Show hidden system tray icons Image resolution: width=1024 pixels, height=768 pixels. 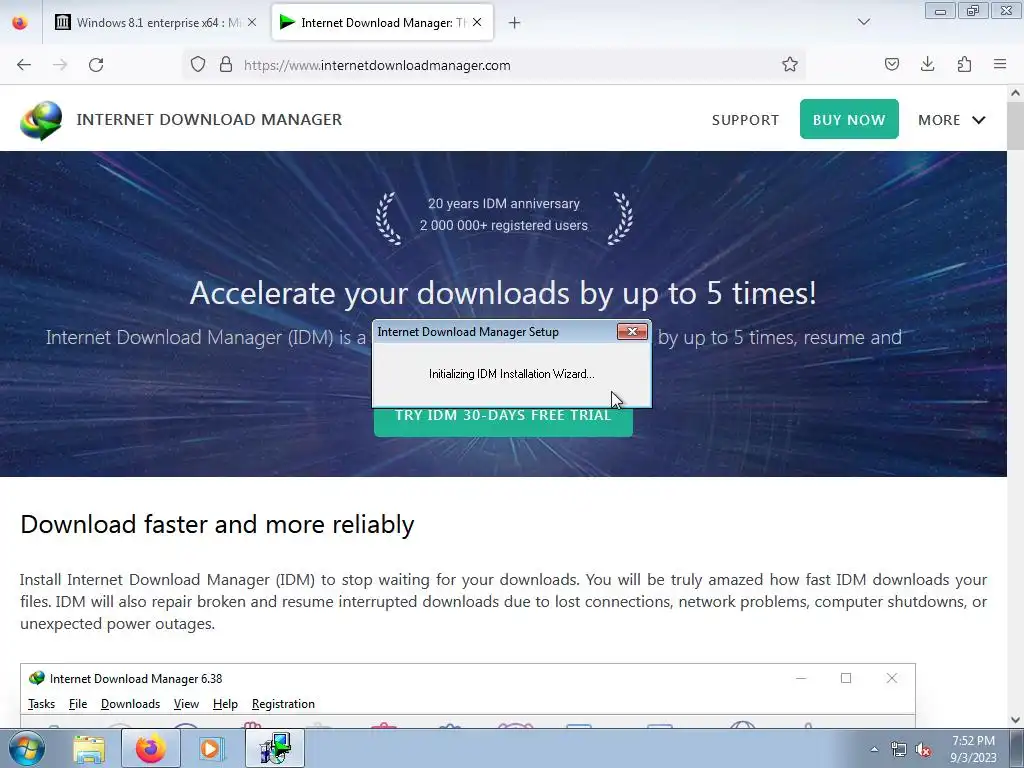click(874, 750)
